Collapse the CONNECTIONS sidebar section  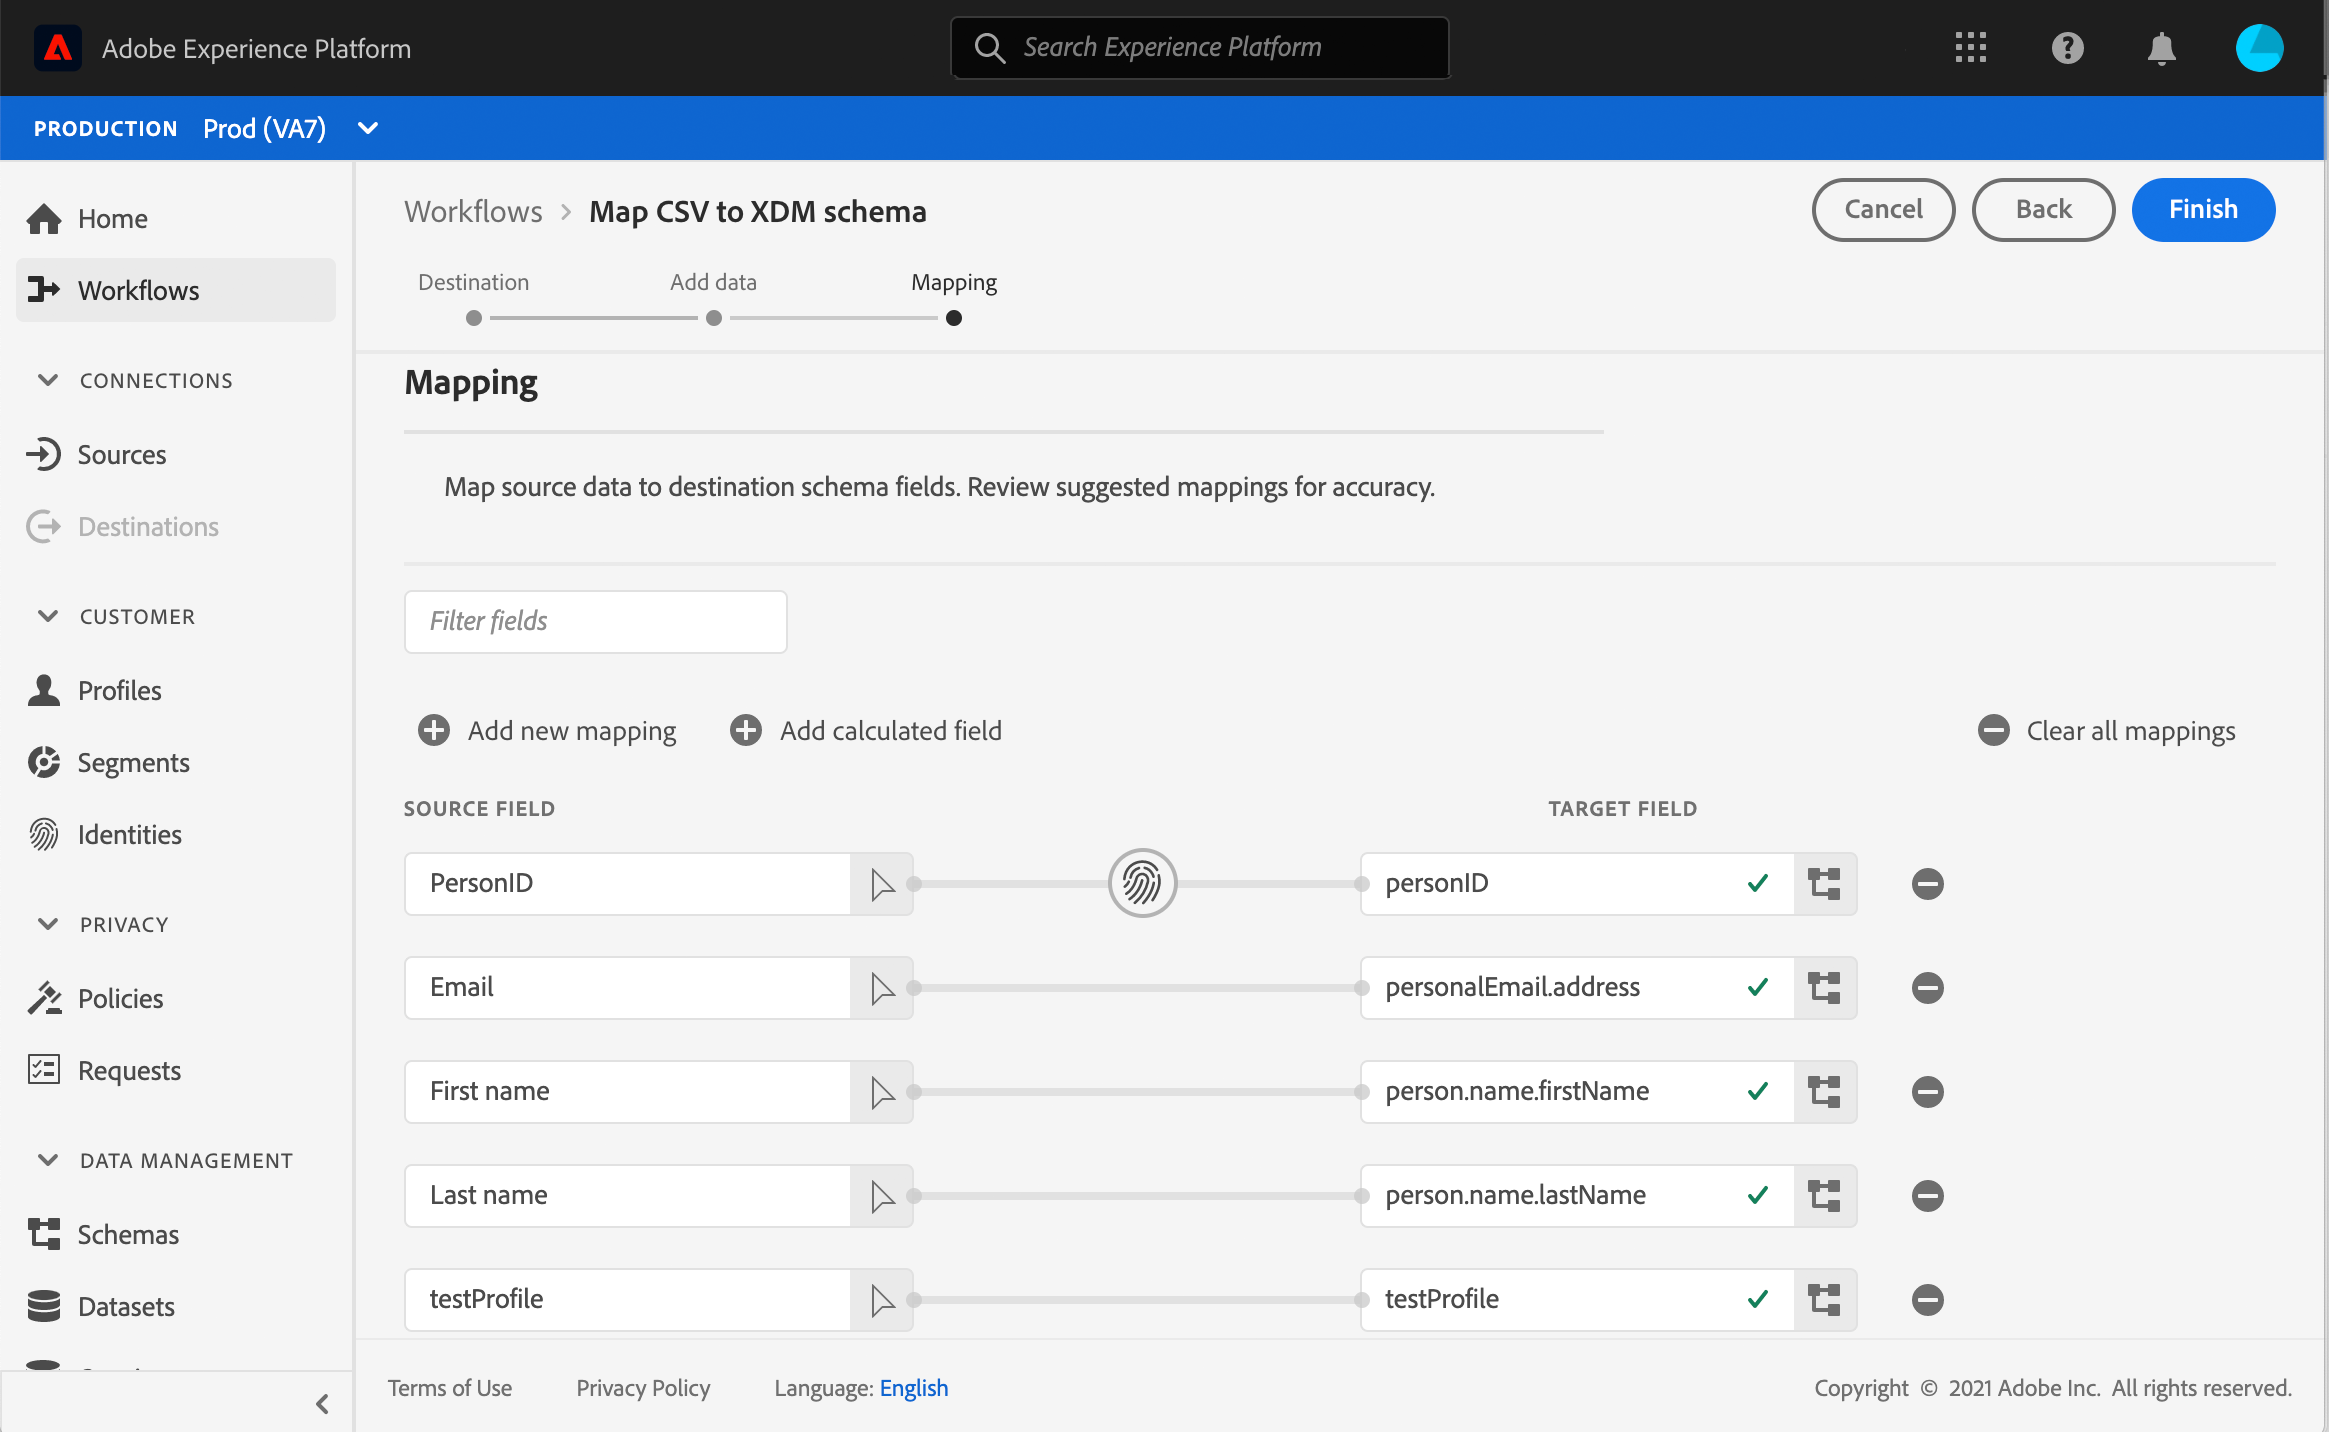pos(48,380)
